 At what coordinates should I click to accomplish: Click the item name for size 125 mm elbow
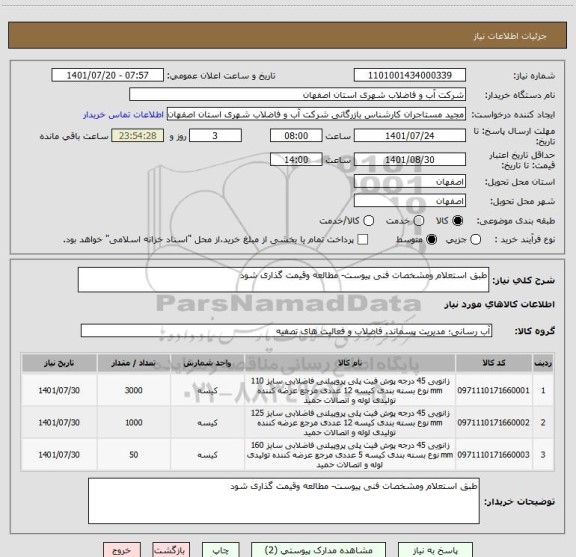350,423
